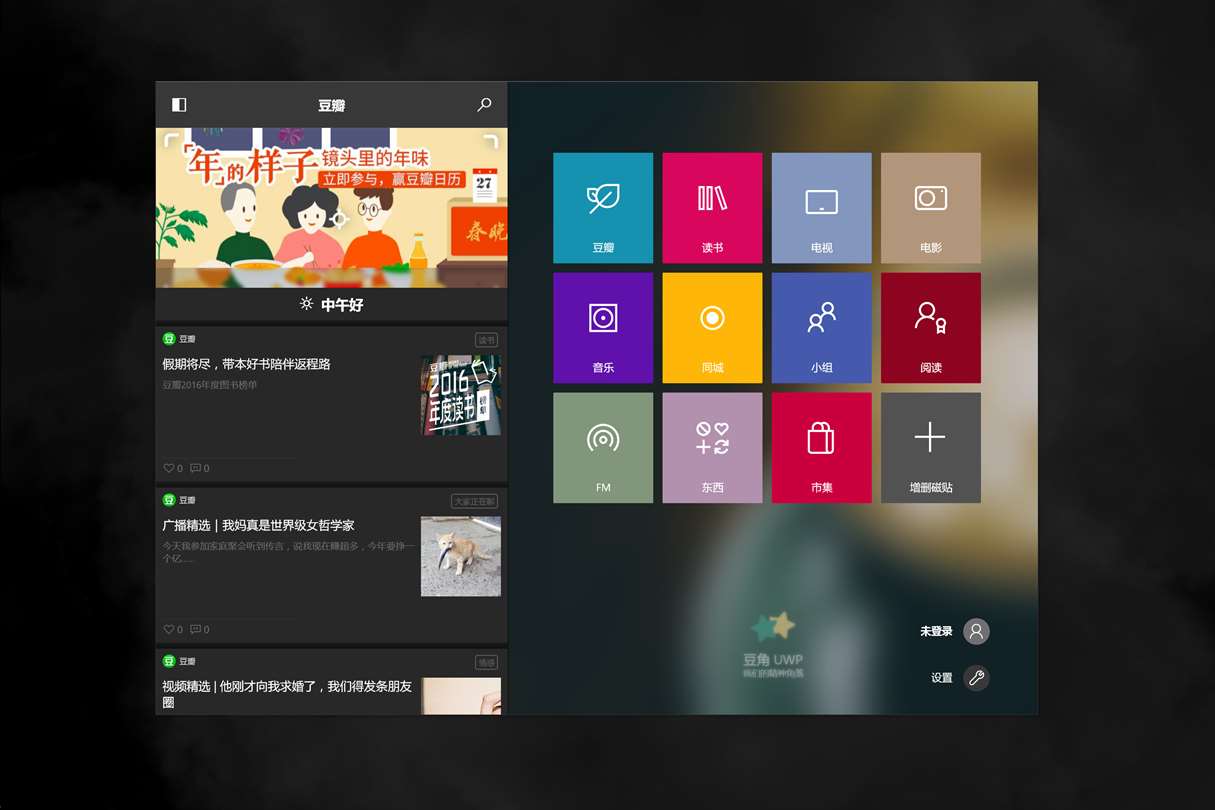Open the FM radio tile
Screen dimensions: 1215x810
tap(603, 448)
